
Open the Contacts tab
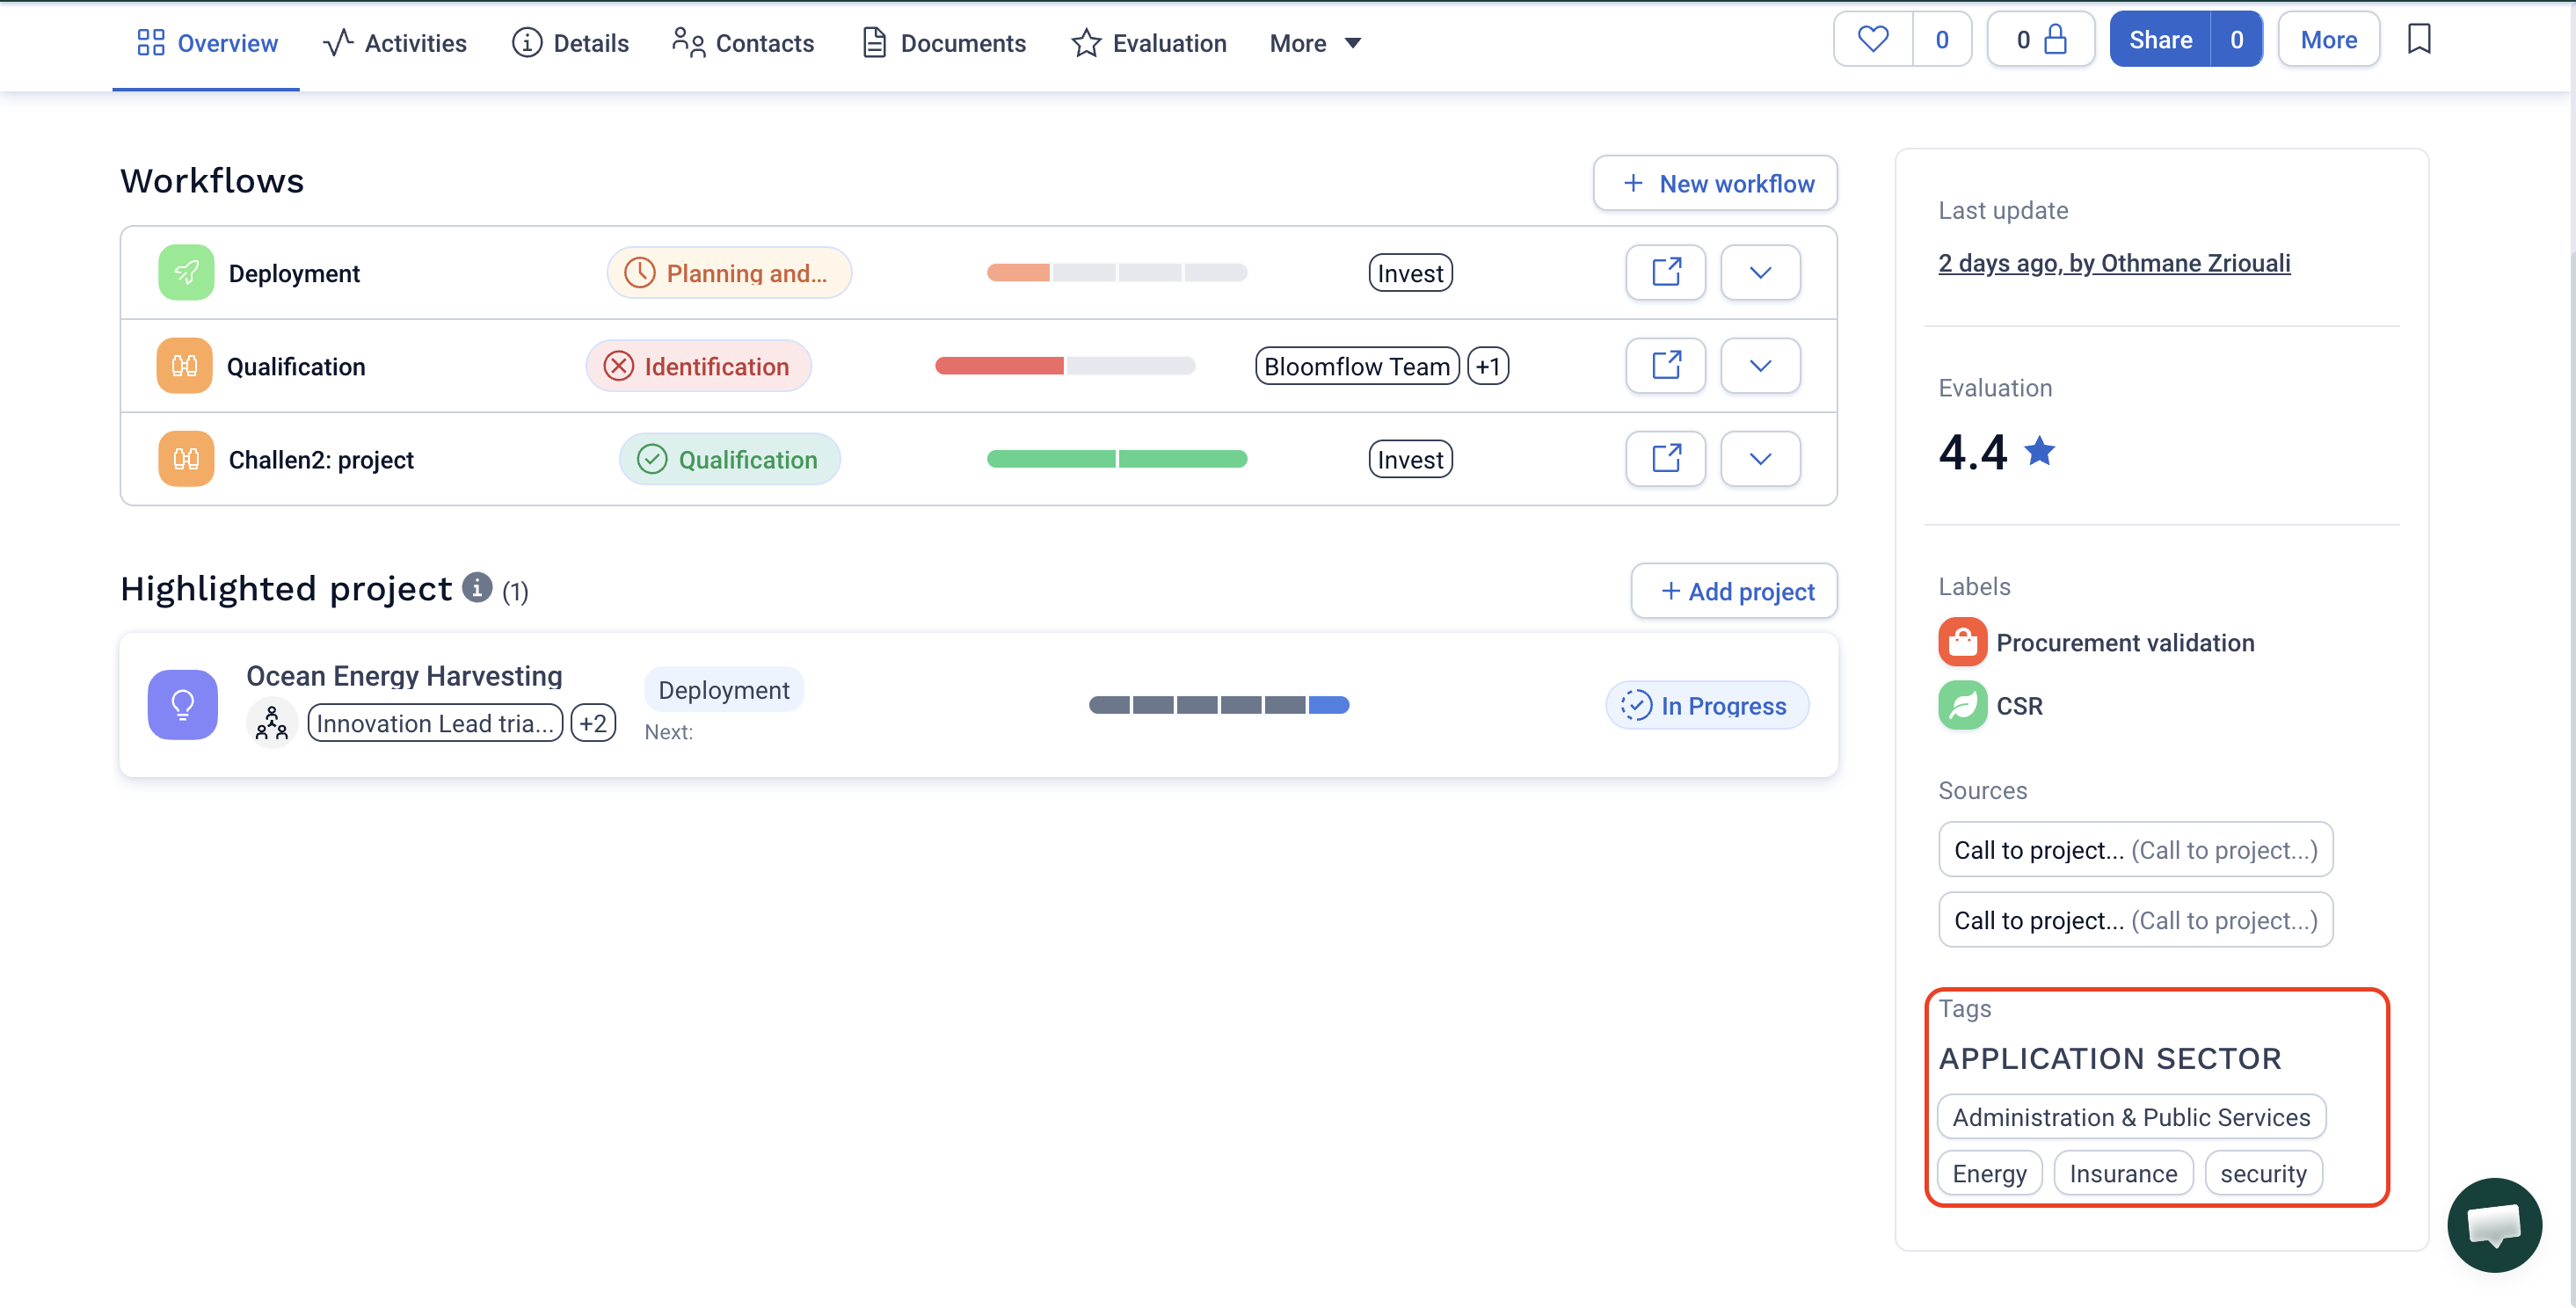point(743,43)
